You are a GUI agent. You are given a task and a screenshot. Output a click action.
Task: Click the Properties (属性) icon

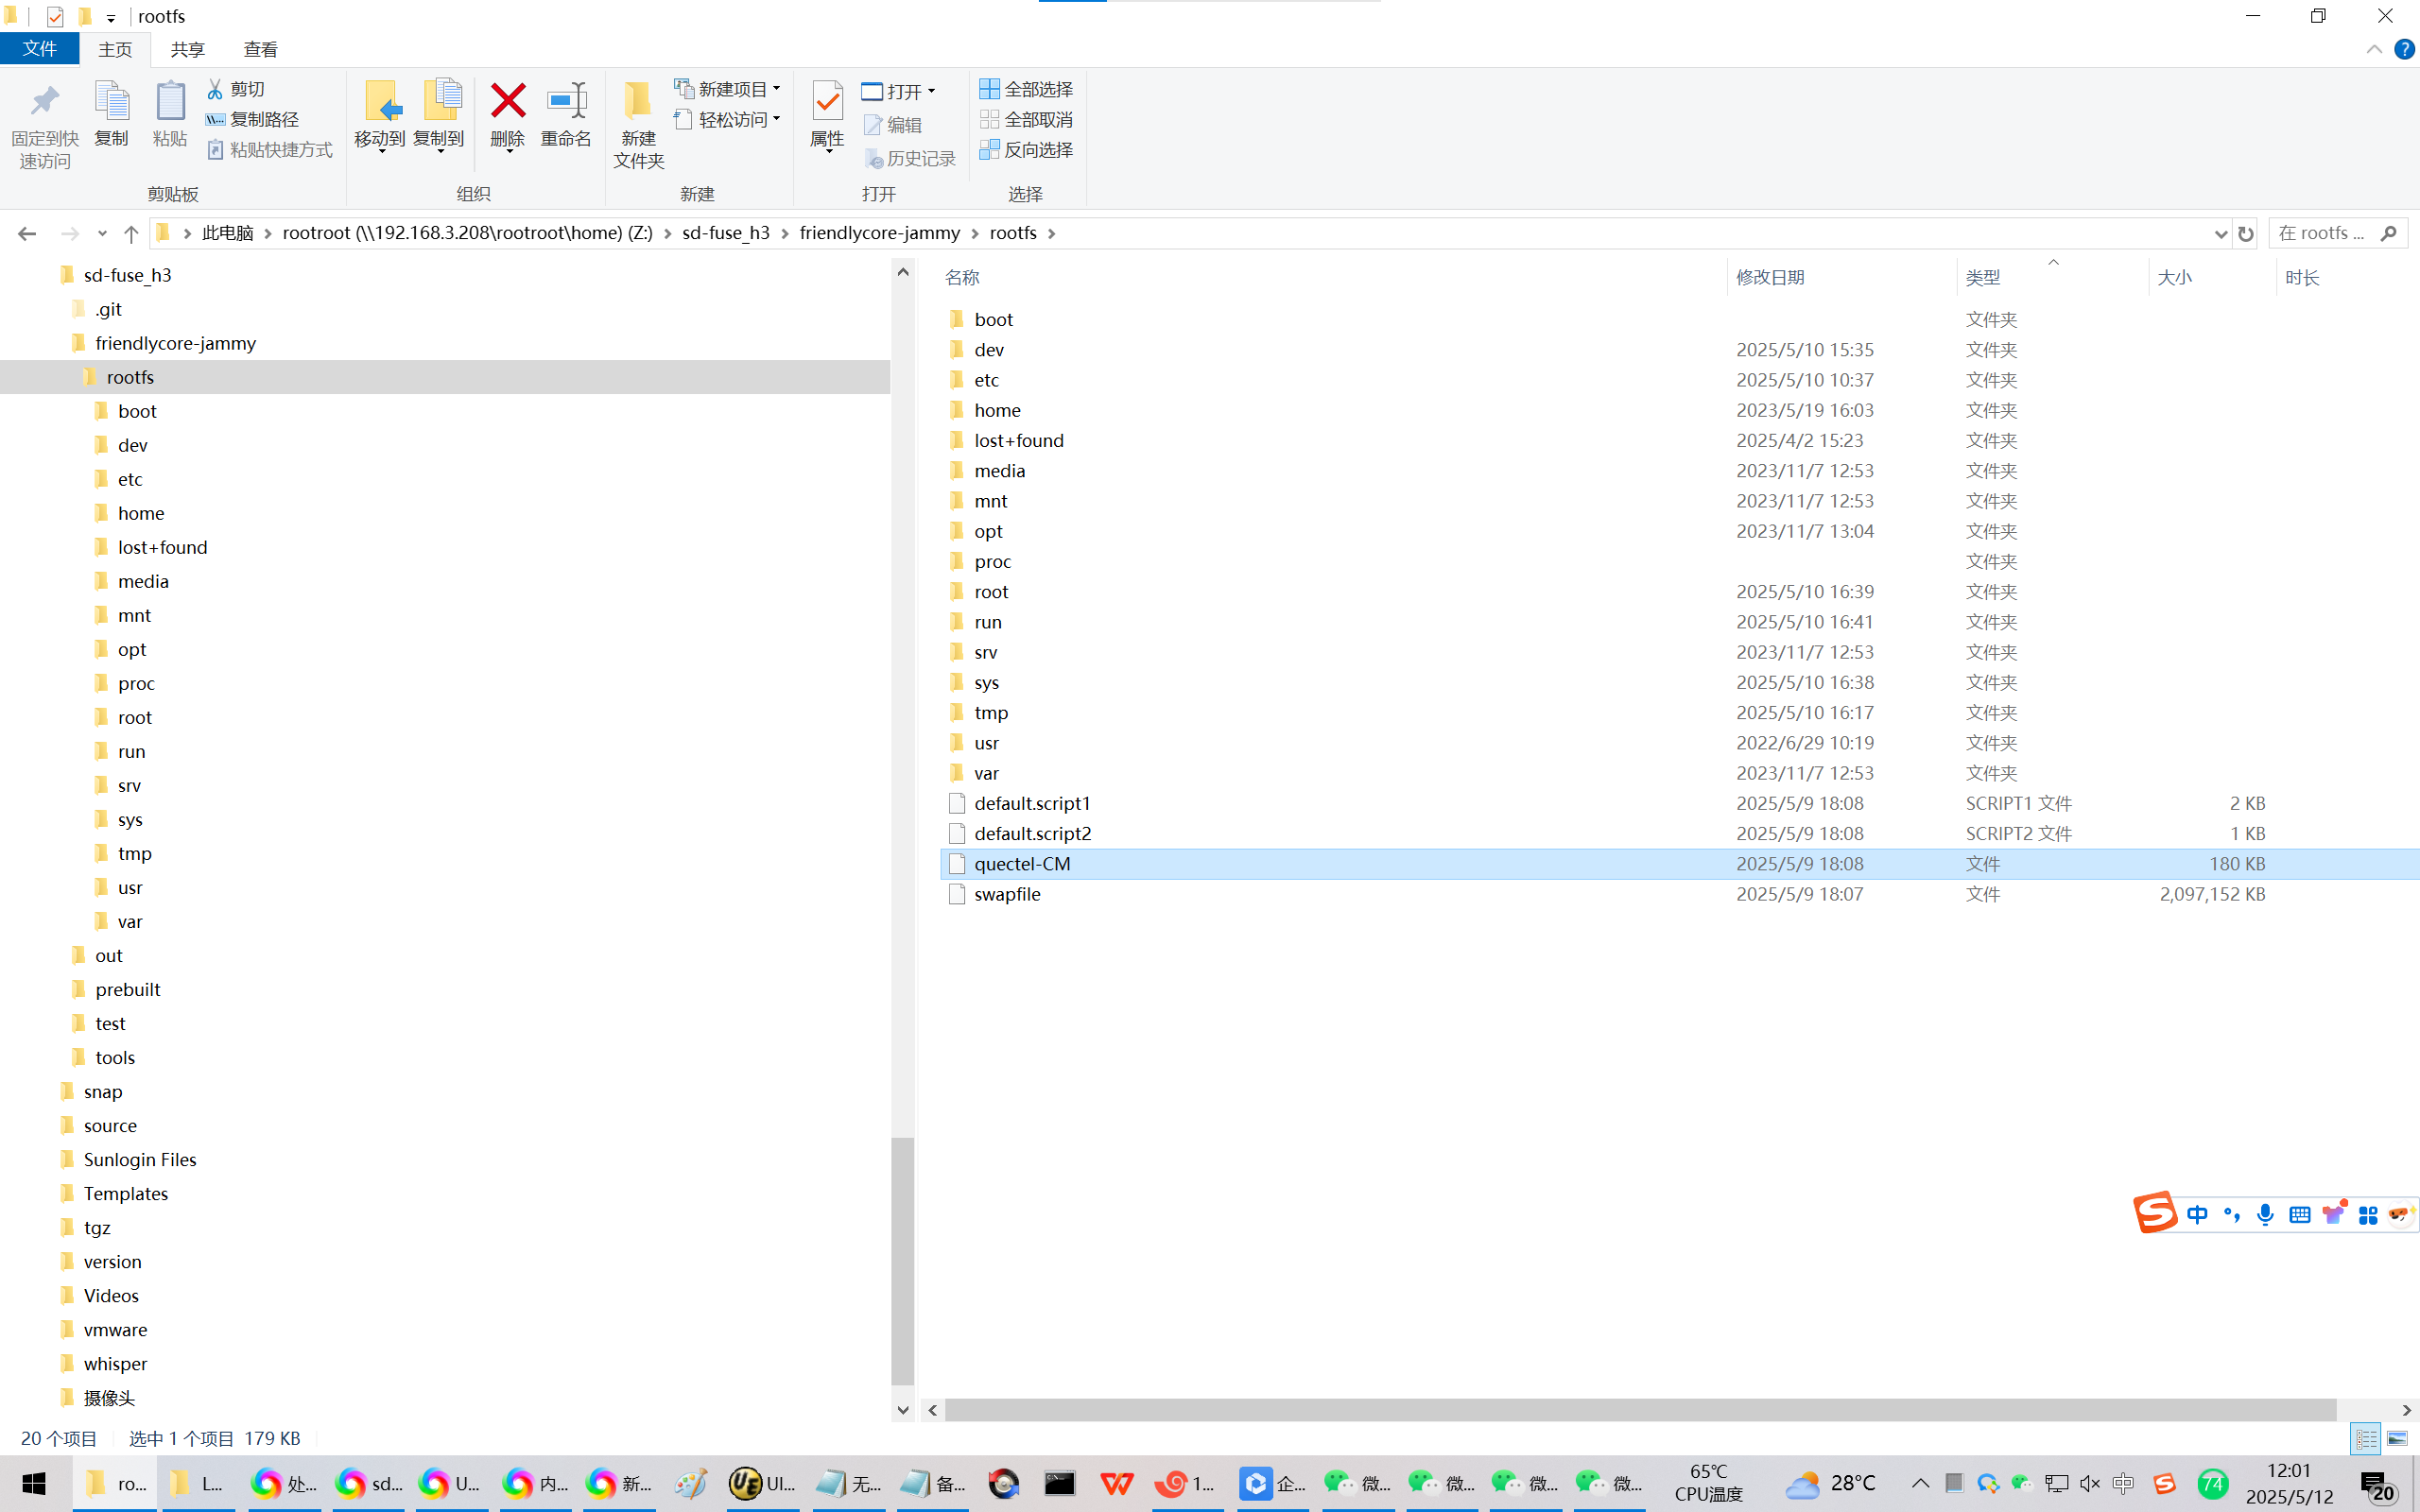(827, 102)
